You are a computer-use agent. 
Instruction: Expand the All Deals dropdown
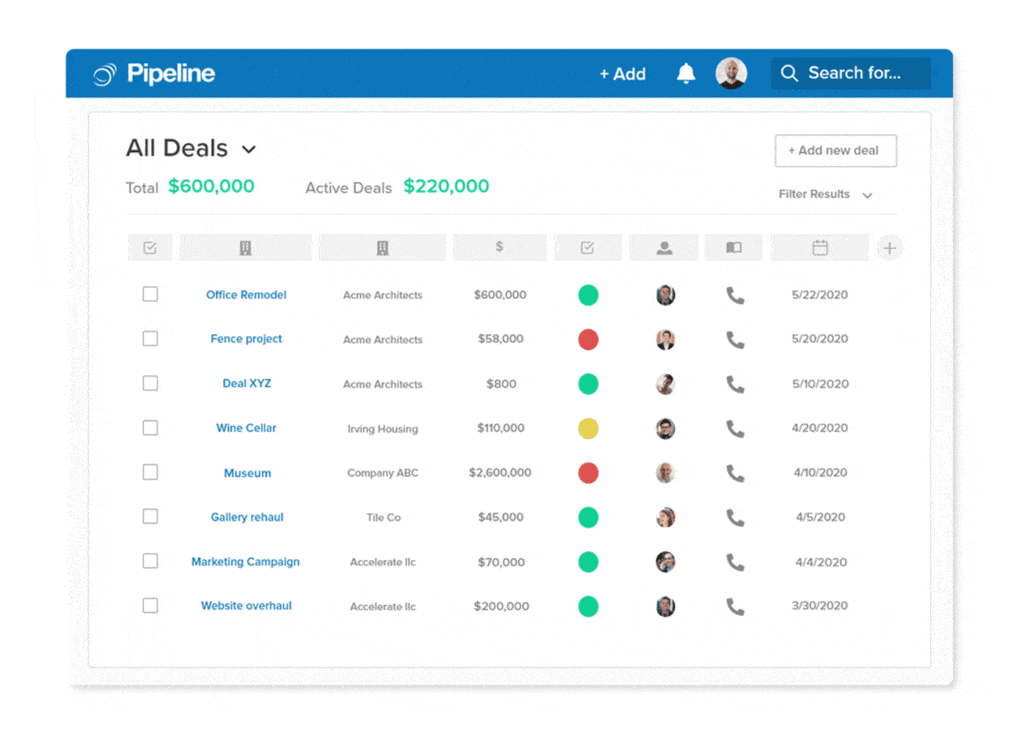(x=249, y=149)
